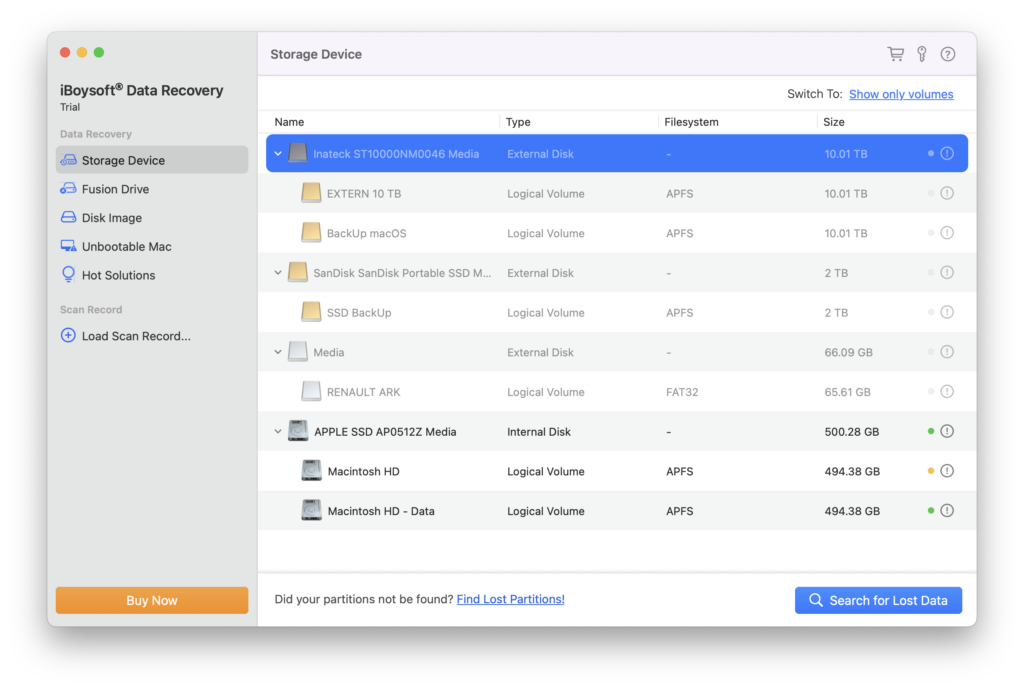
Task: Show info for the Media external disk
Action: coord(947,352)
